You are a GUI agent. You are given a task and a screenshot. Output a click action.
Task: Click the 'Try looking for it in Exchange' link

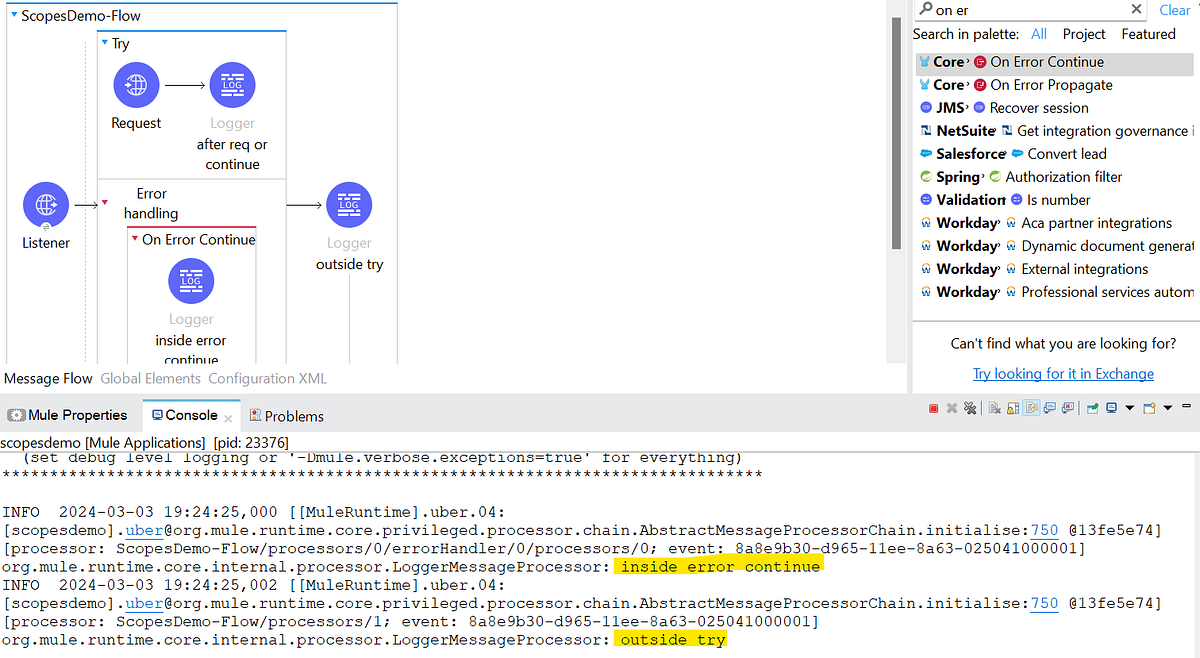[x=1063, y=373]
